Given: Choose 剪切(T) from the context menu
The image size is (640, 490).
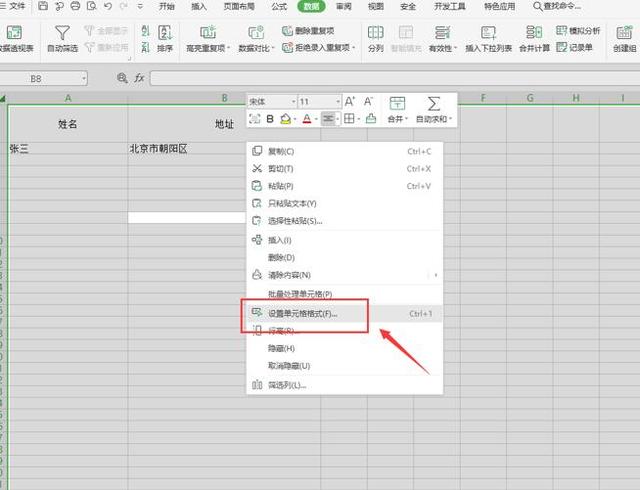Looking at the screenshot, I should click(x=345, y=169).
